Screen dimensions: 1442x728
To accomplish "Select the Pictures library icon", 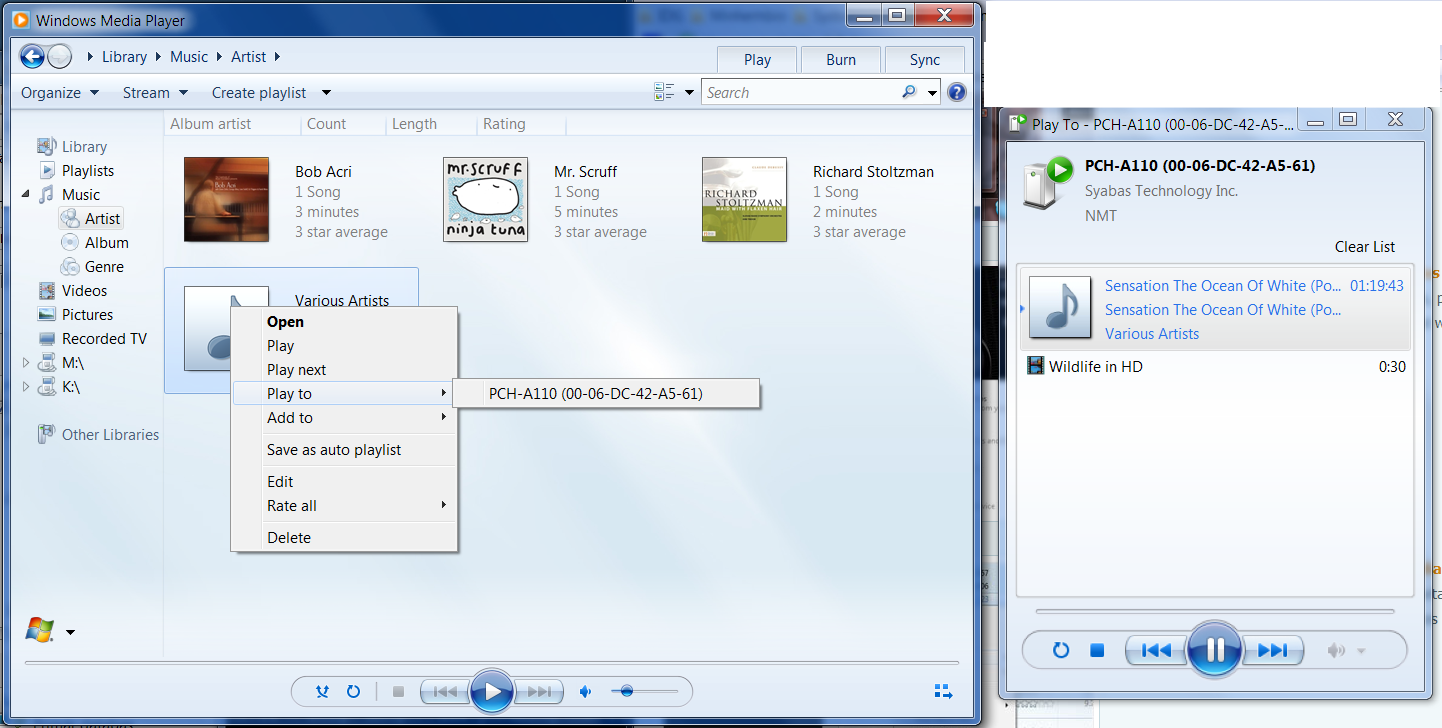I will coord(47,314).
